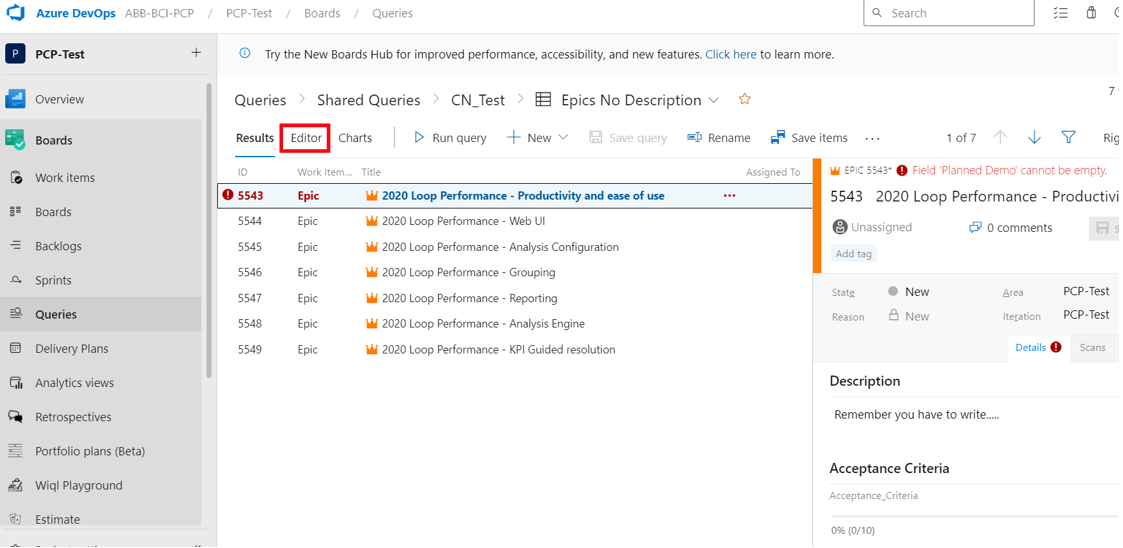
Task: Open the Overview sidebar icon
Action: coord(15,99)
